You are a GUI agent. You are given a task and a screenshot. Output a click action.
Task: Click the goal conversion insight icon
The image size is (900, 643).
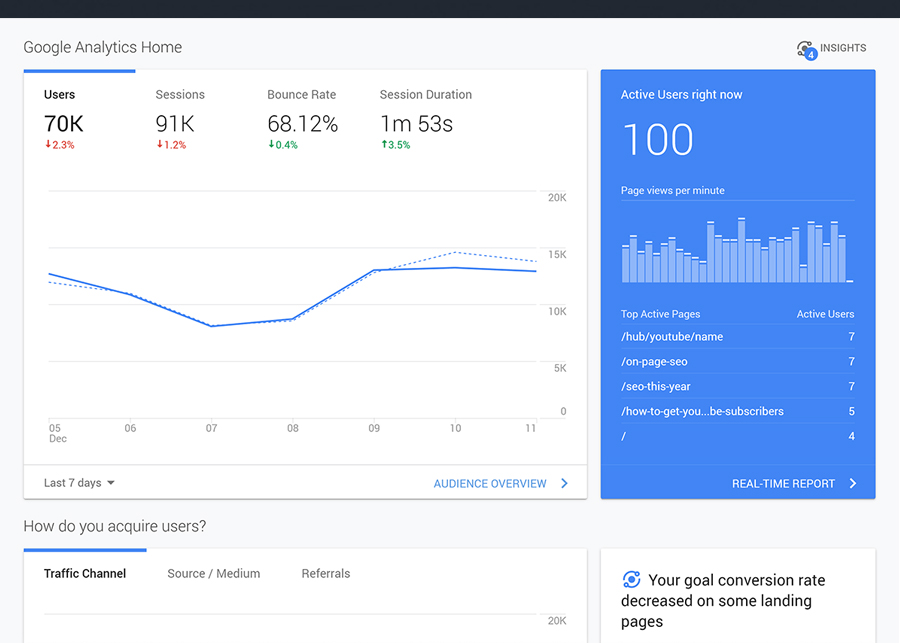(x=631, y=579)
